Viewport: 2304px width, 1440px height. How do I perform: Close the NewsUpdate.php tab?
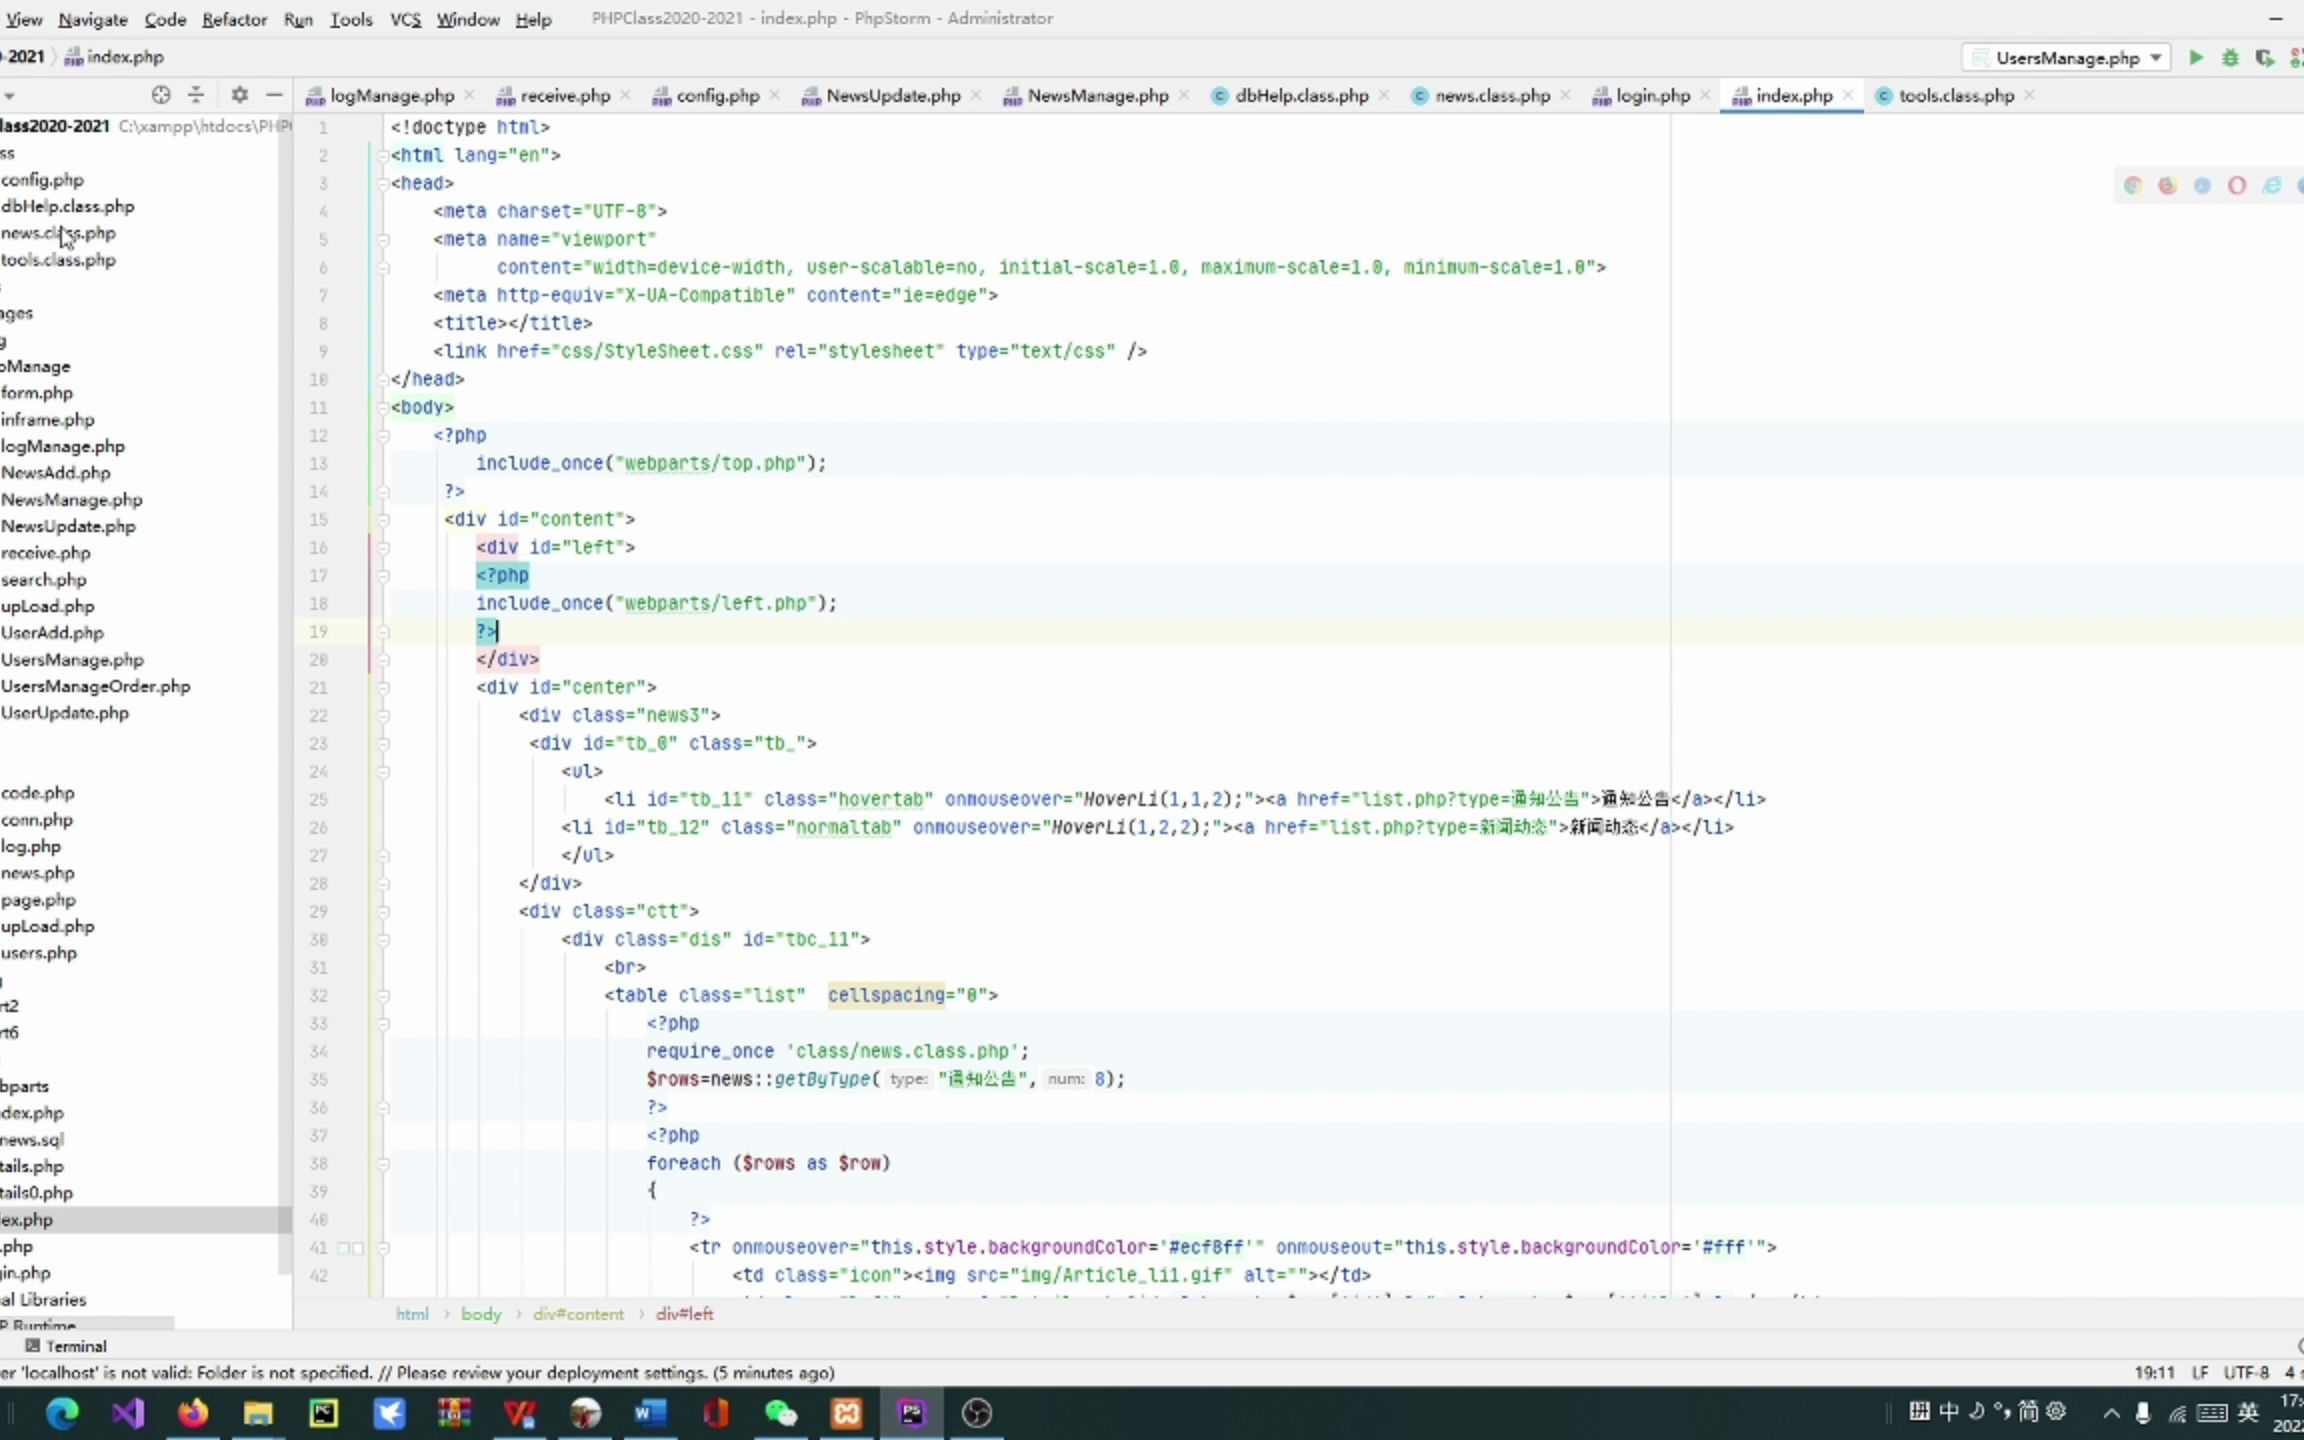click(976, 95)
